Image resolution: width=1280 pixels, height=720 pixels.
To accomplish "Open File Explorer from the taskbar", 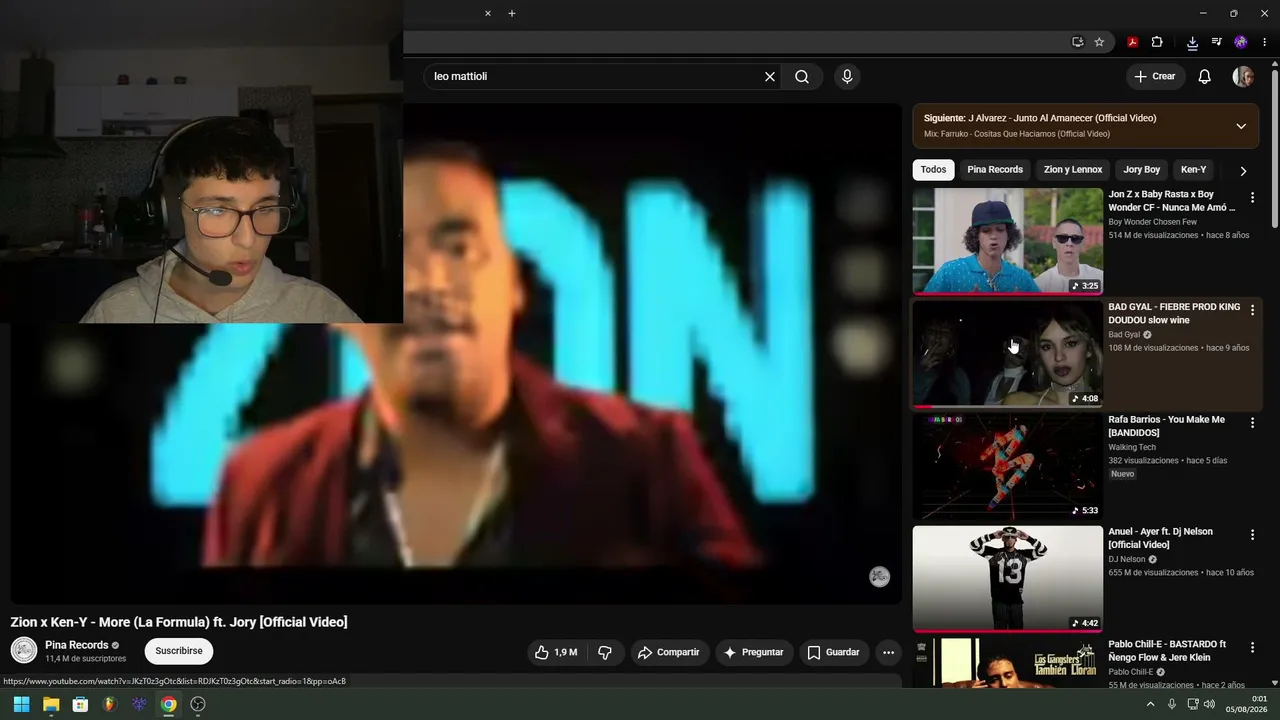I will pos(51,704).
